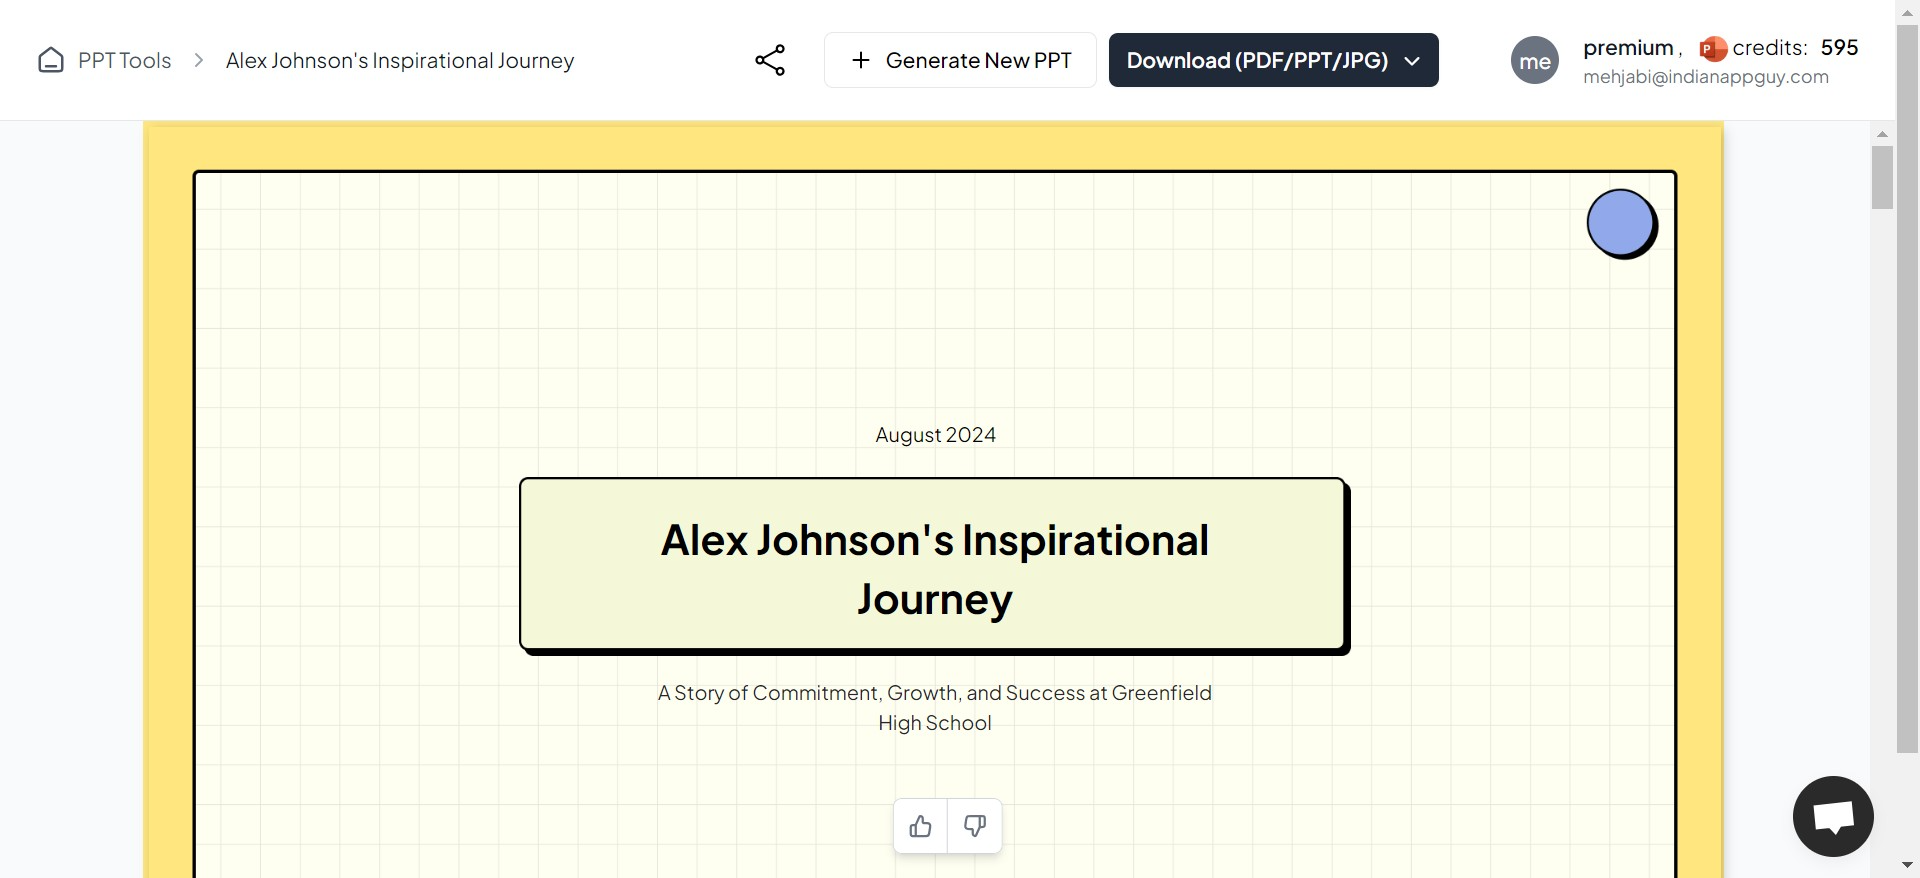This screenshot has width=1920, height=878.
Task: Click the thumbs up icon
Action: (921, 826)
